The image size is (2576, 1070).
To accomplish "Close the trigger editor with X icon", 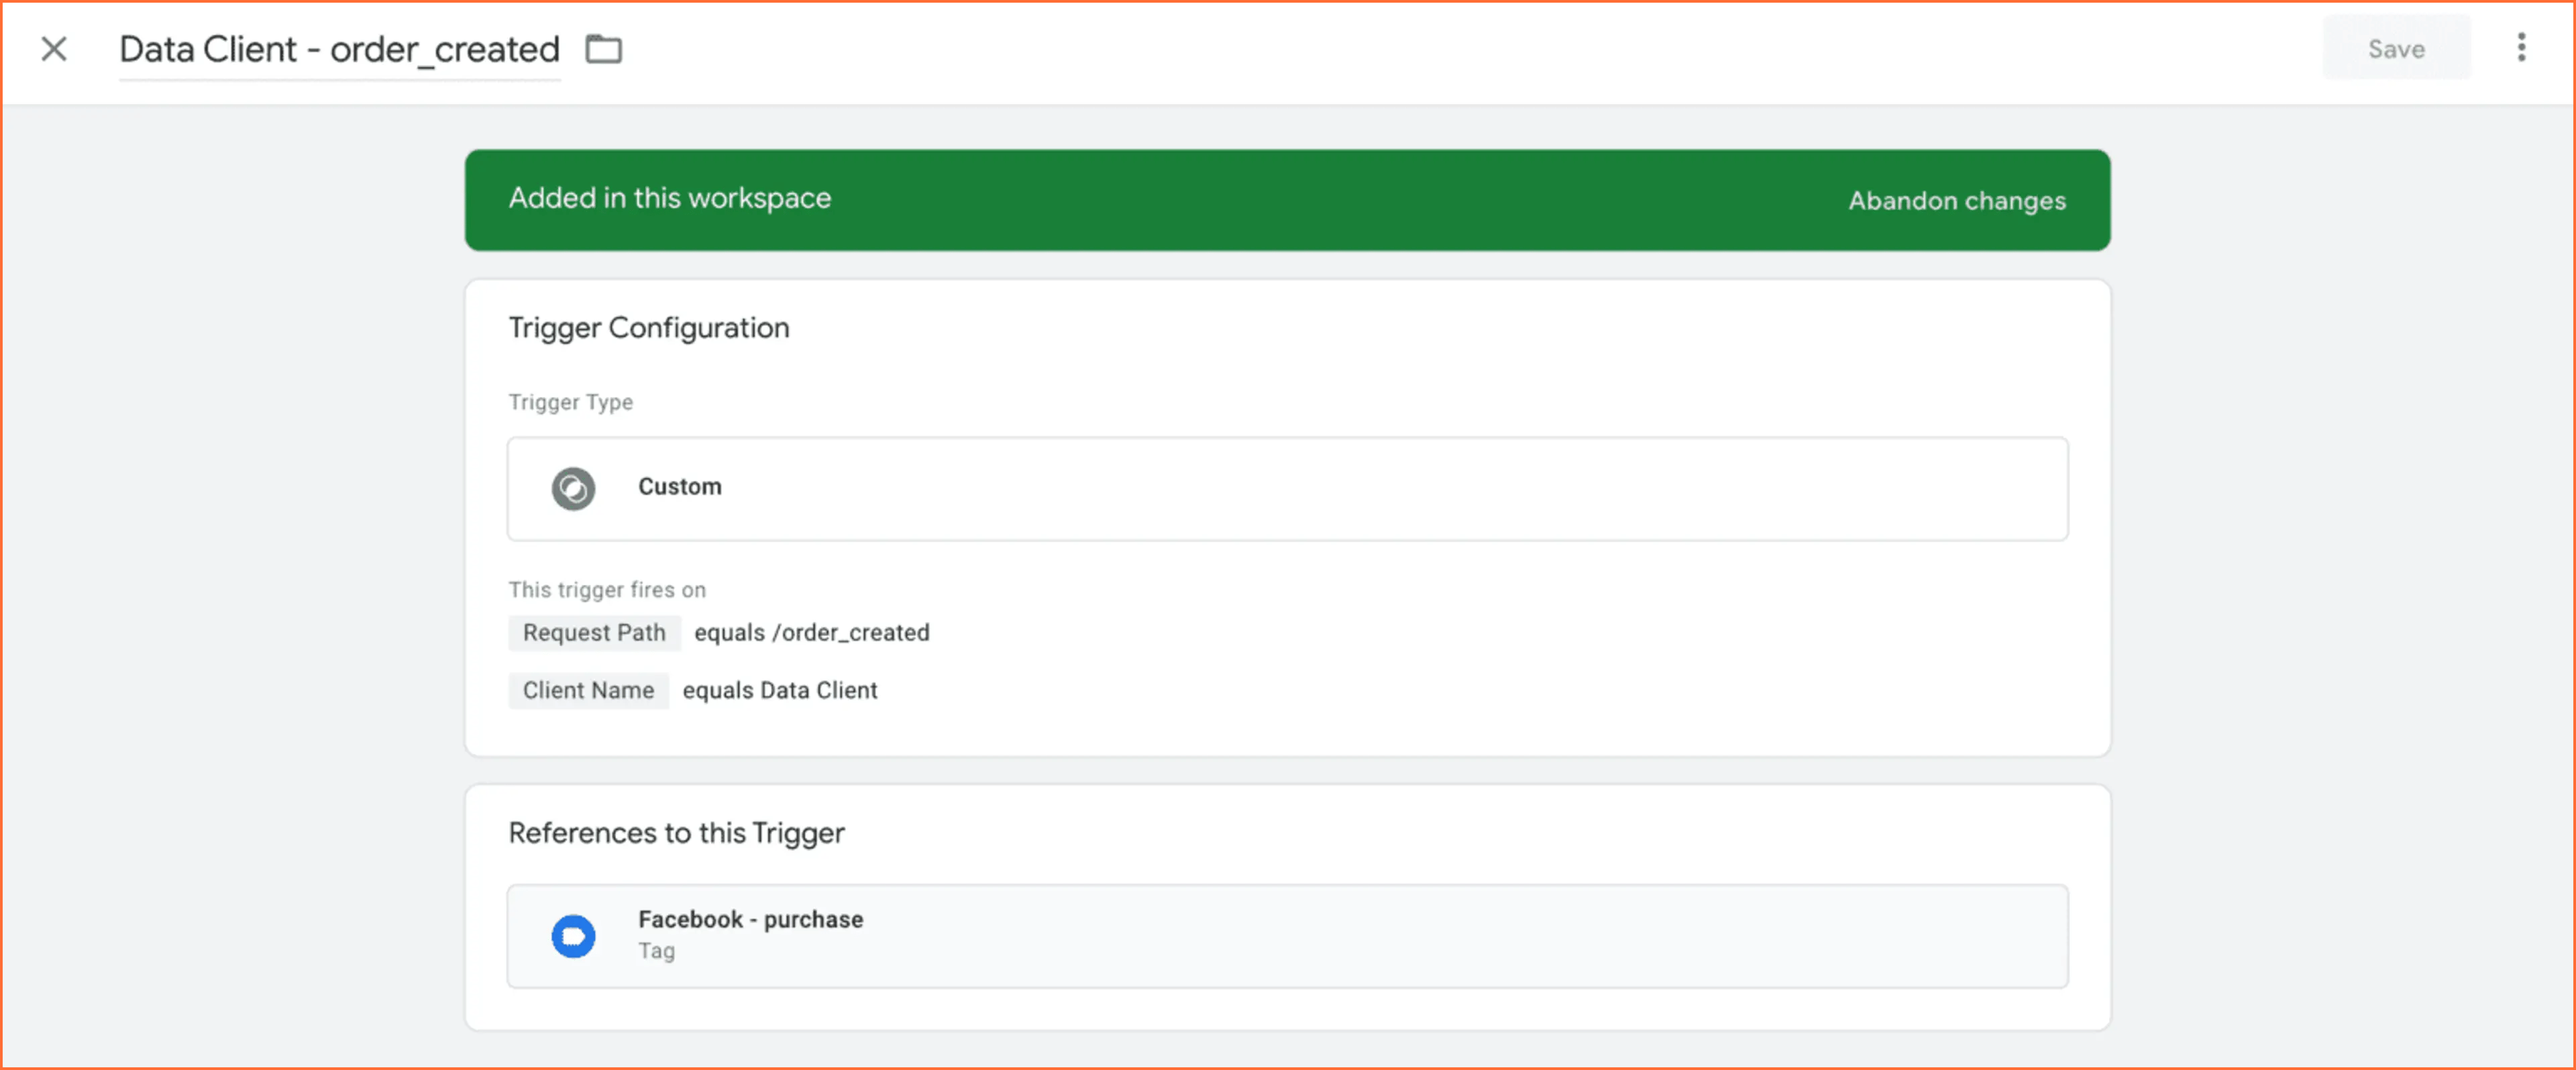I will (x=54, y=48).
